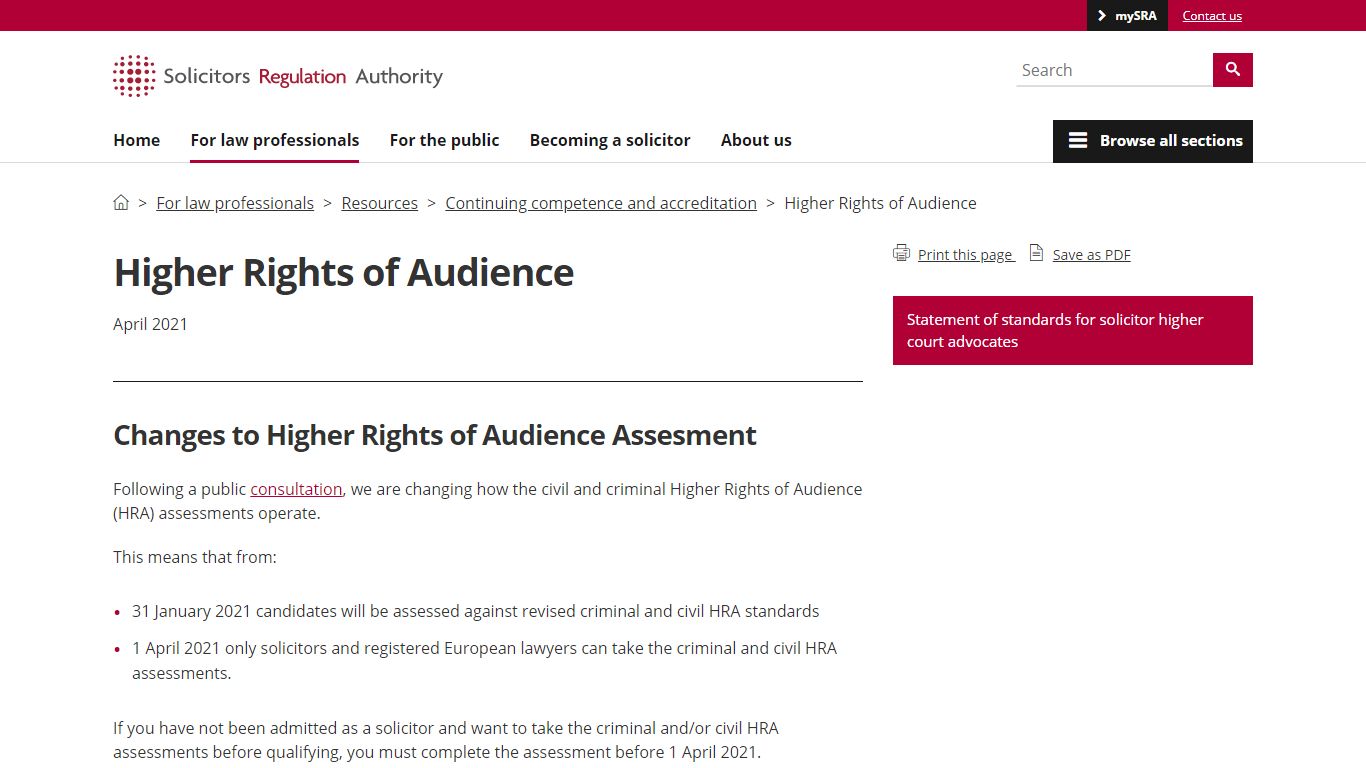Open the Home navigation item
This screenshot has width=1366, height=768.
coord(137,140)
